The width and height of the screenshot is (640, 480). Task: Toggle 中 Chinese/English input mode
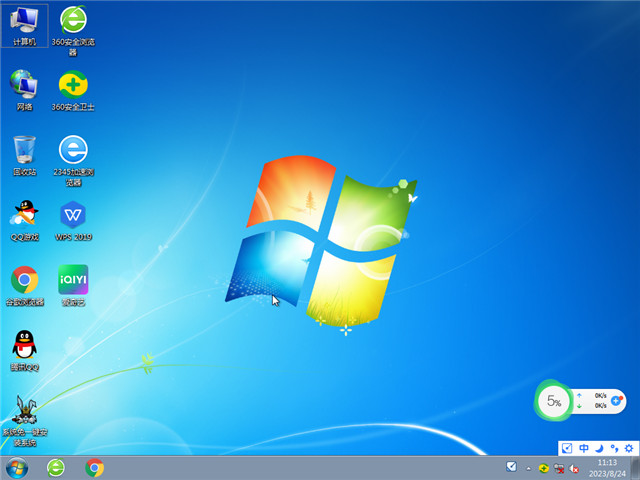point(584,448)
